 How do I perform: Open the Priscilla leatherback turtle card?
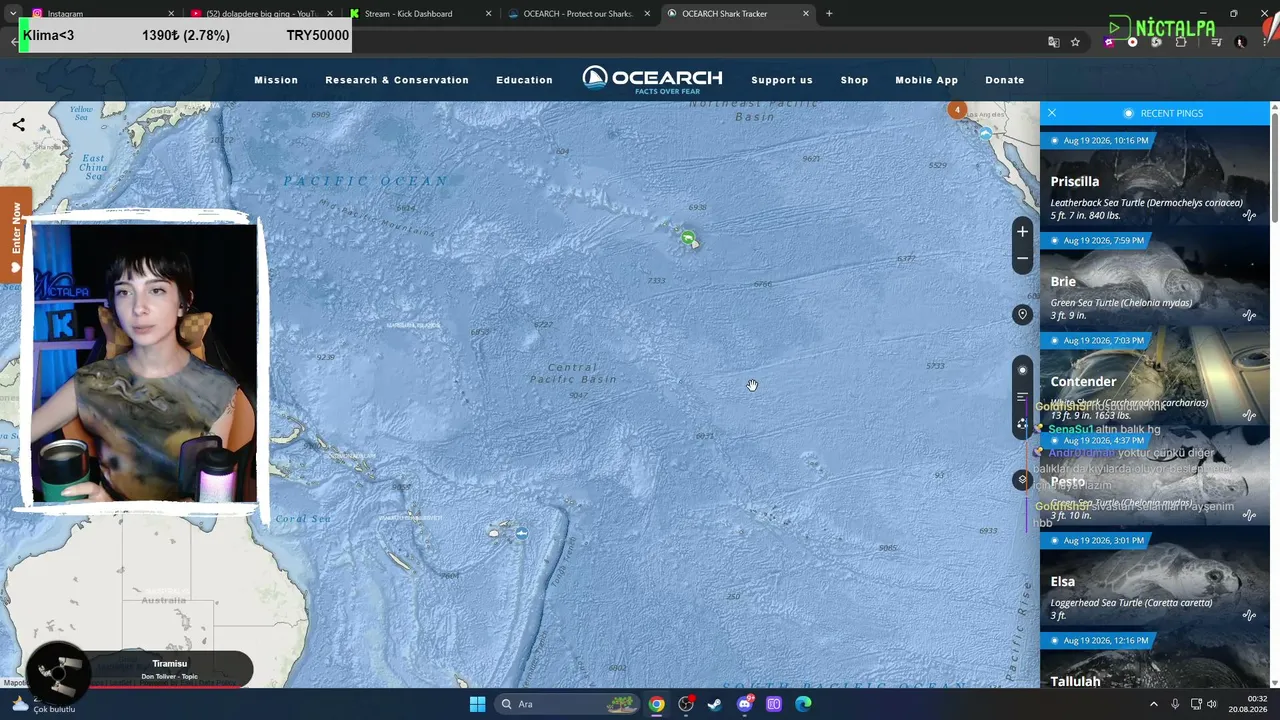[x=1154, y=176]
